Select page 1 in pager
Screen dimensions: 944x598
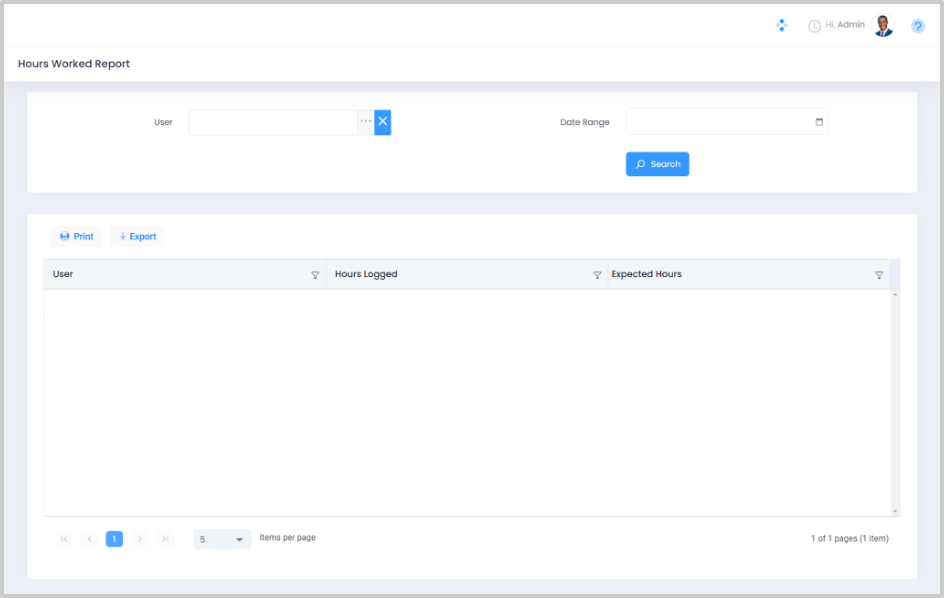114,539
